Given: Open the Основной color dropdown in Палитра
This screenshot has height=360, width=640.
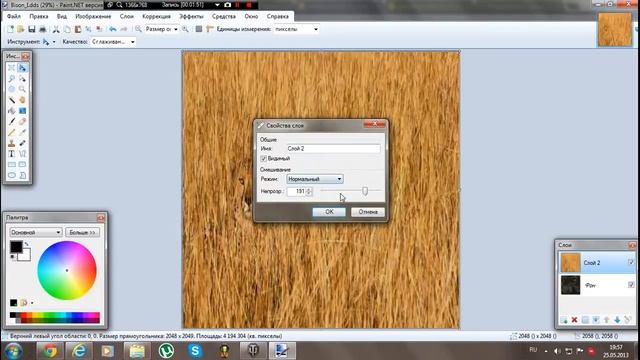Looking at the screenshot, I should pyautogui.click(x=36, y=232).
